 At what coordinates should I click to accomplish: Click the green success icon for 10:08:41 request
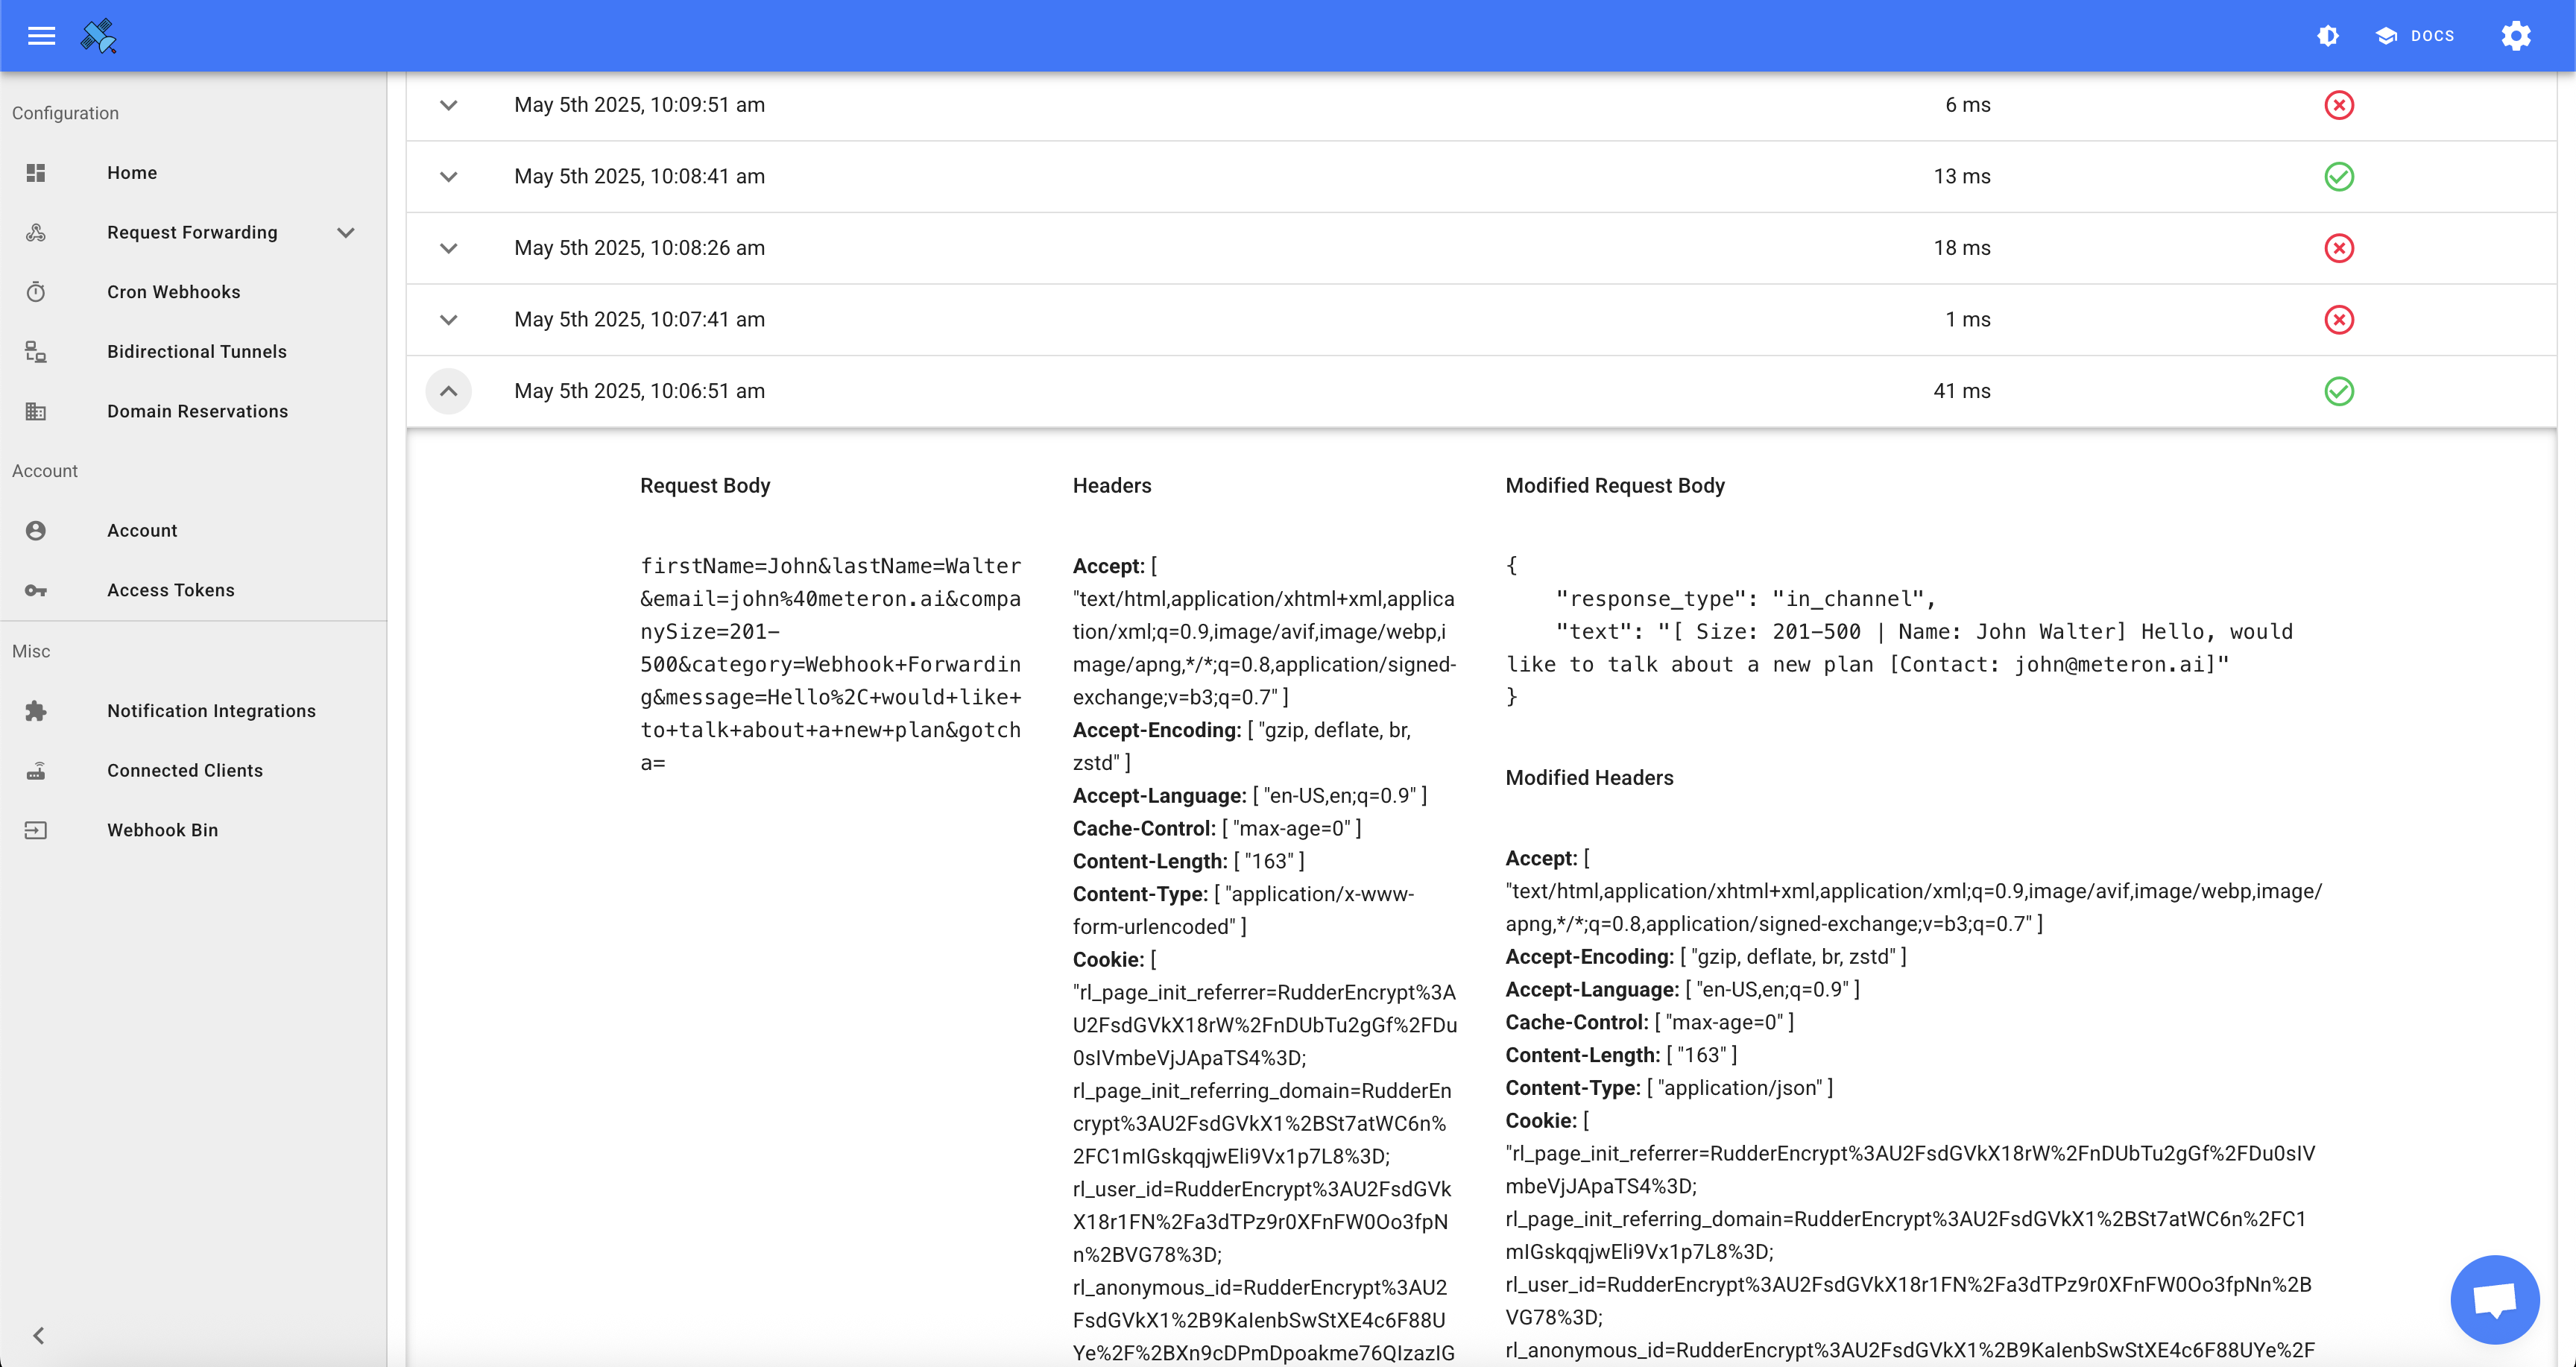pos(2339,176)
